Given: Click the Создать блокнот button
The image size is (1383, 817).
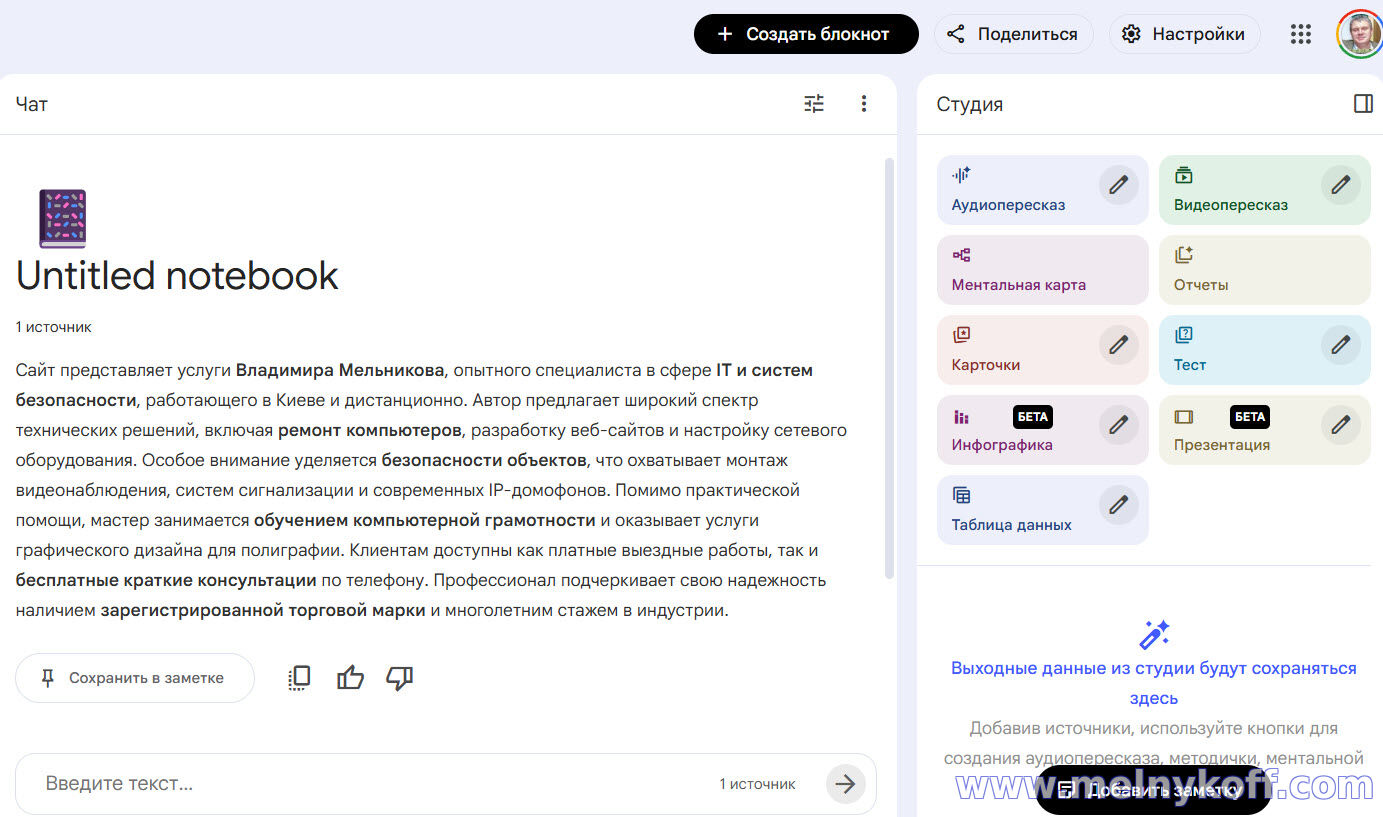Looking at the screenshot, I should [806, 34].
